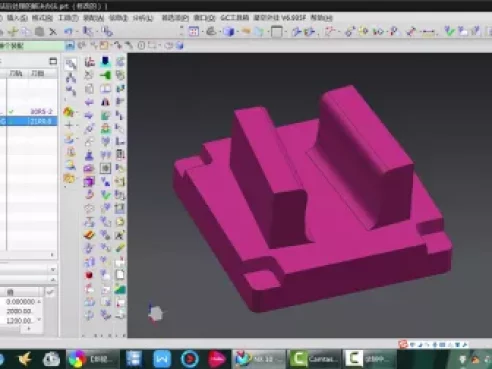Toggle the panel pin icon in navigator header
Viewport: 492px width, 369px height.
click(x=53, y=61)
